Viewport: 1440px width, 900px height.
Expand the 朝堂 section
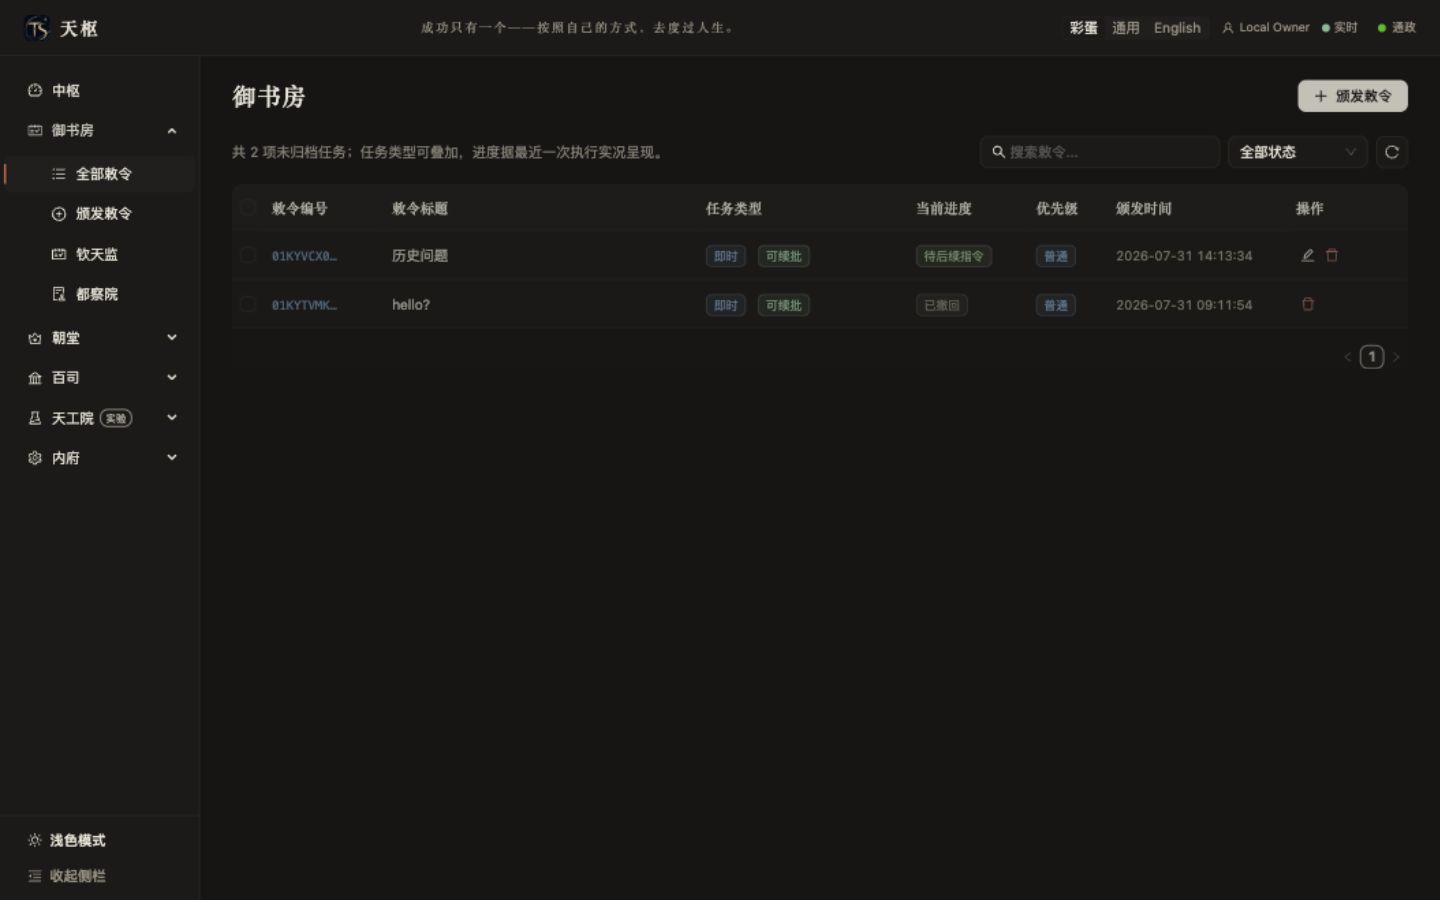pyautogui.click(x=100, y=338)
